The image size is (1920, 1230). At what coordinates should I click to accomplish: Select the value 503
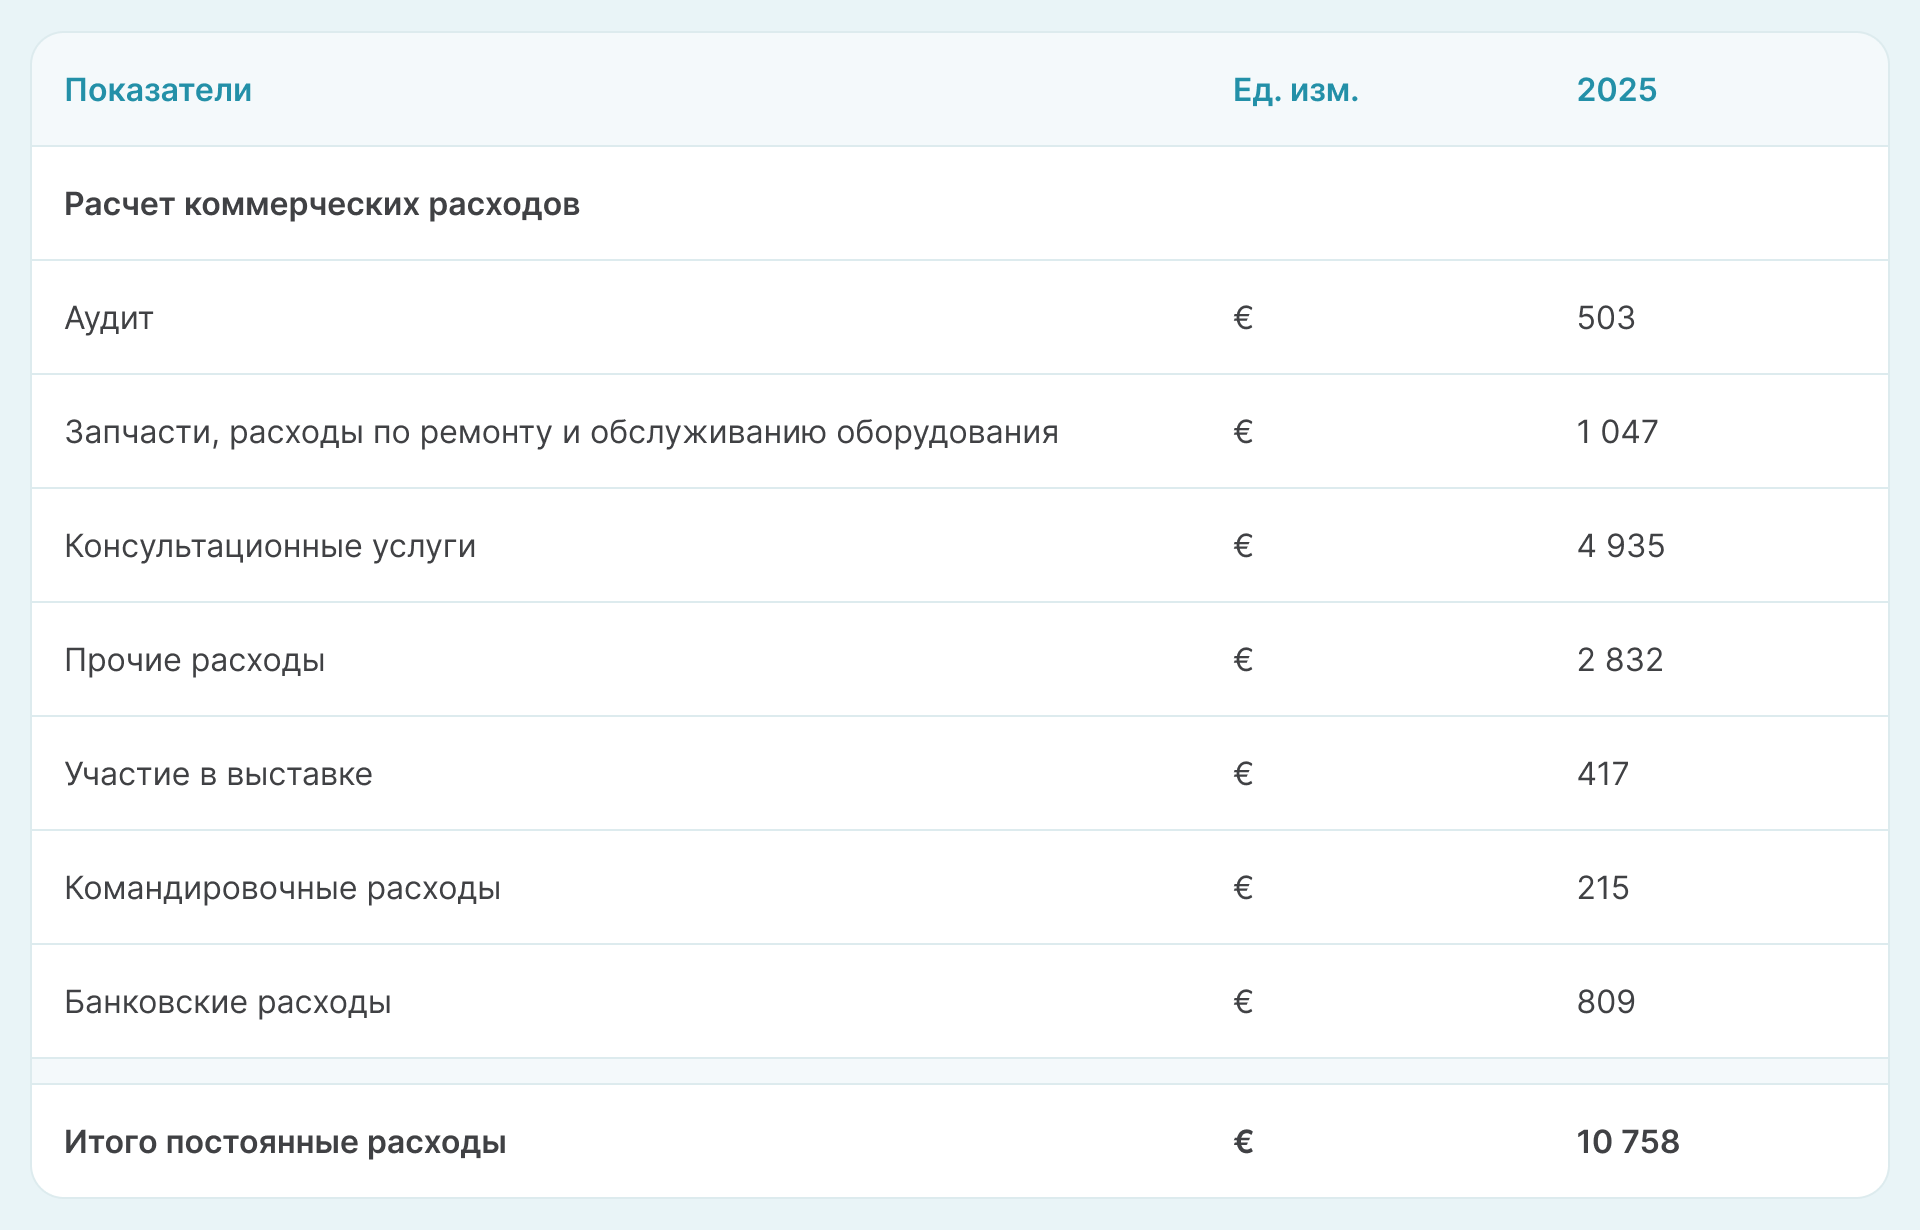tap(1605, 318)
